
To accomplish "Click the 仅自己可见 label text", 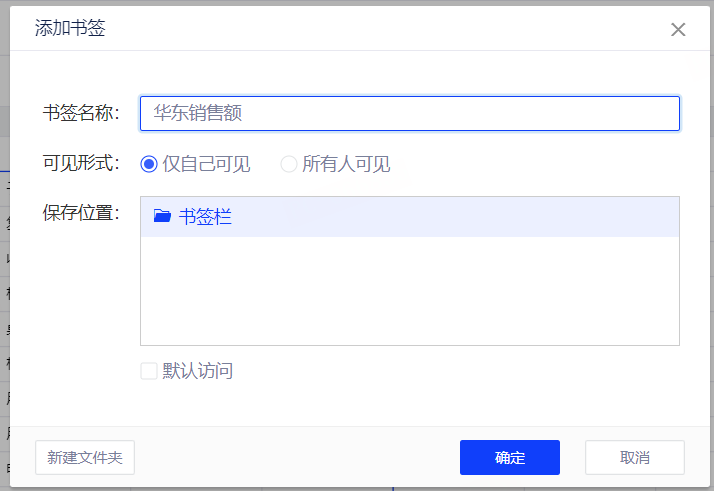I will point(207,164).
